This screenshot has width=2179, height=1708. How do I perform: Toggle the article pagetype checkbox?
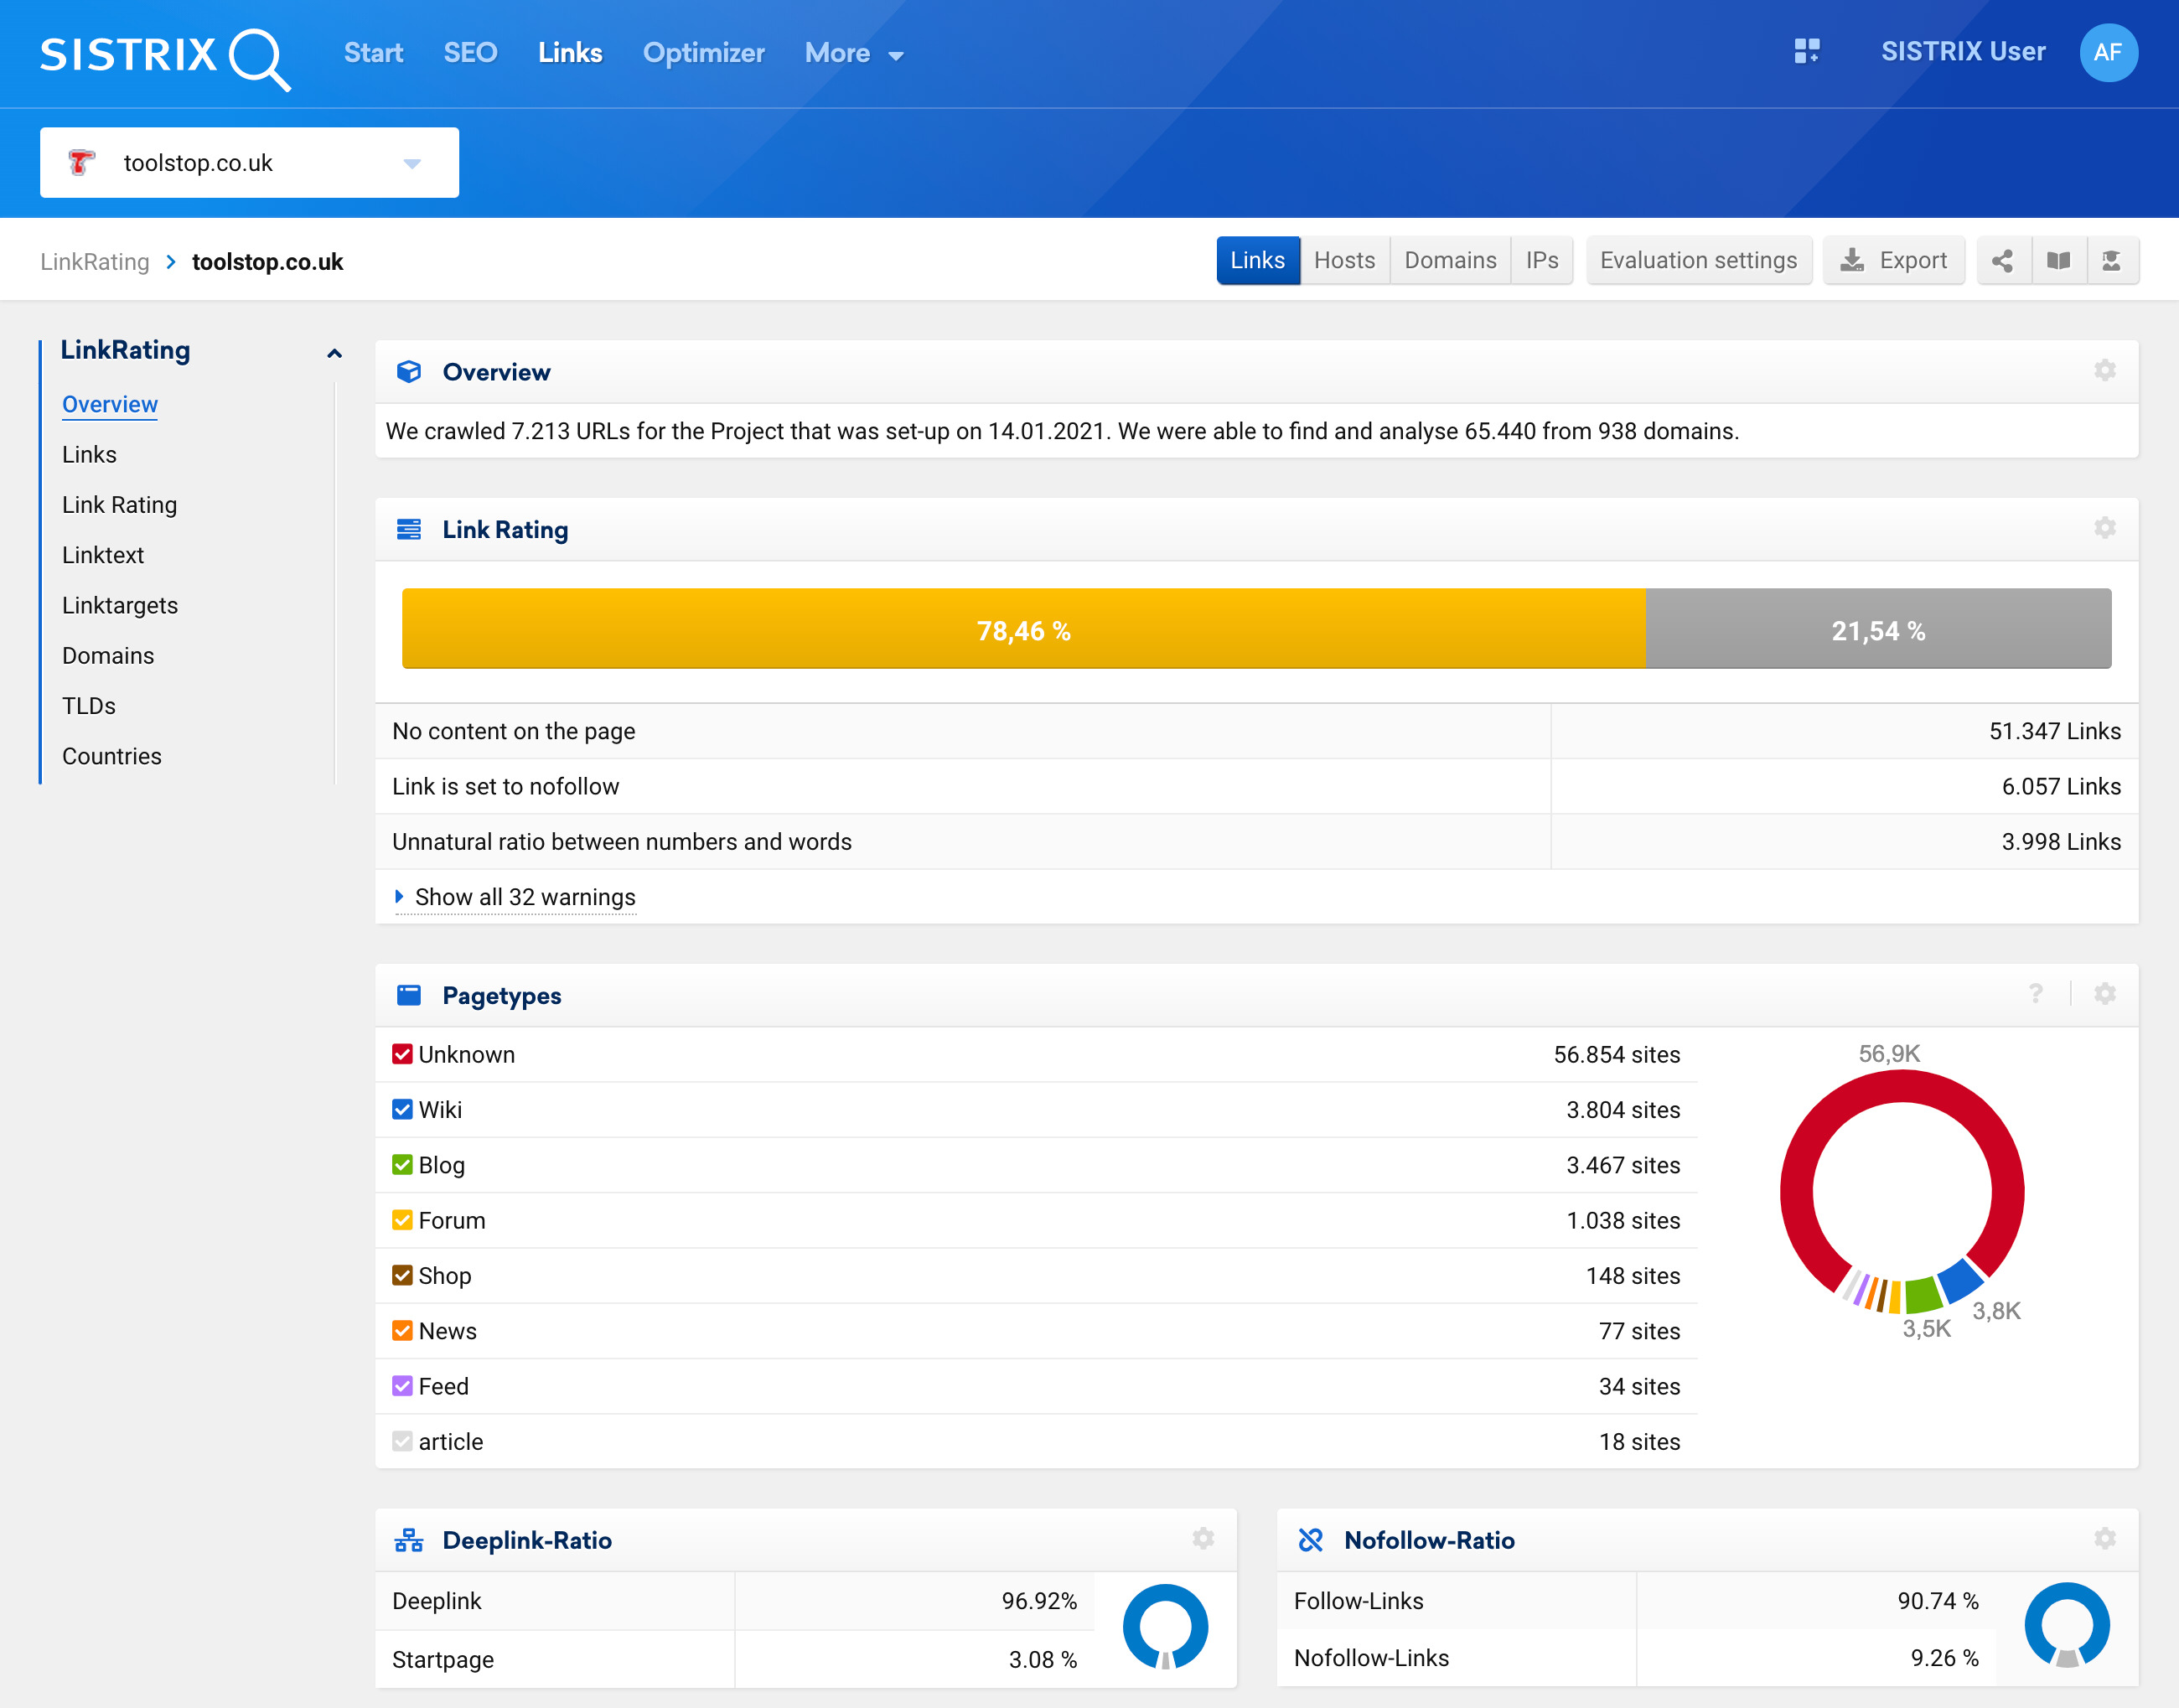coord(402,1442)
